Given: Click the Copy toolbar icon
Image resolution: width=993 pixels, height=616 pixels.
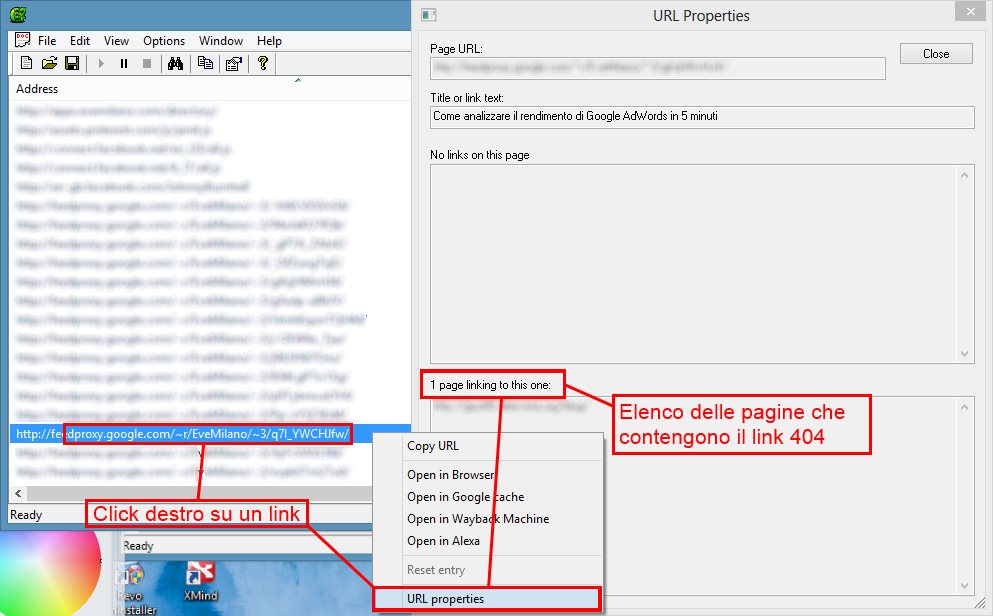Looking at the screenshot, I should click(x=205, y=63).
